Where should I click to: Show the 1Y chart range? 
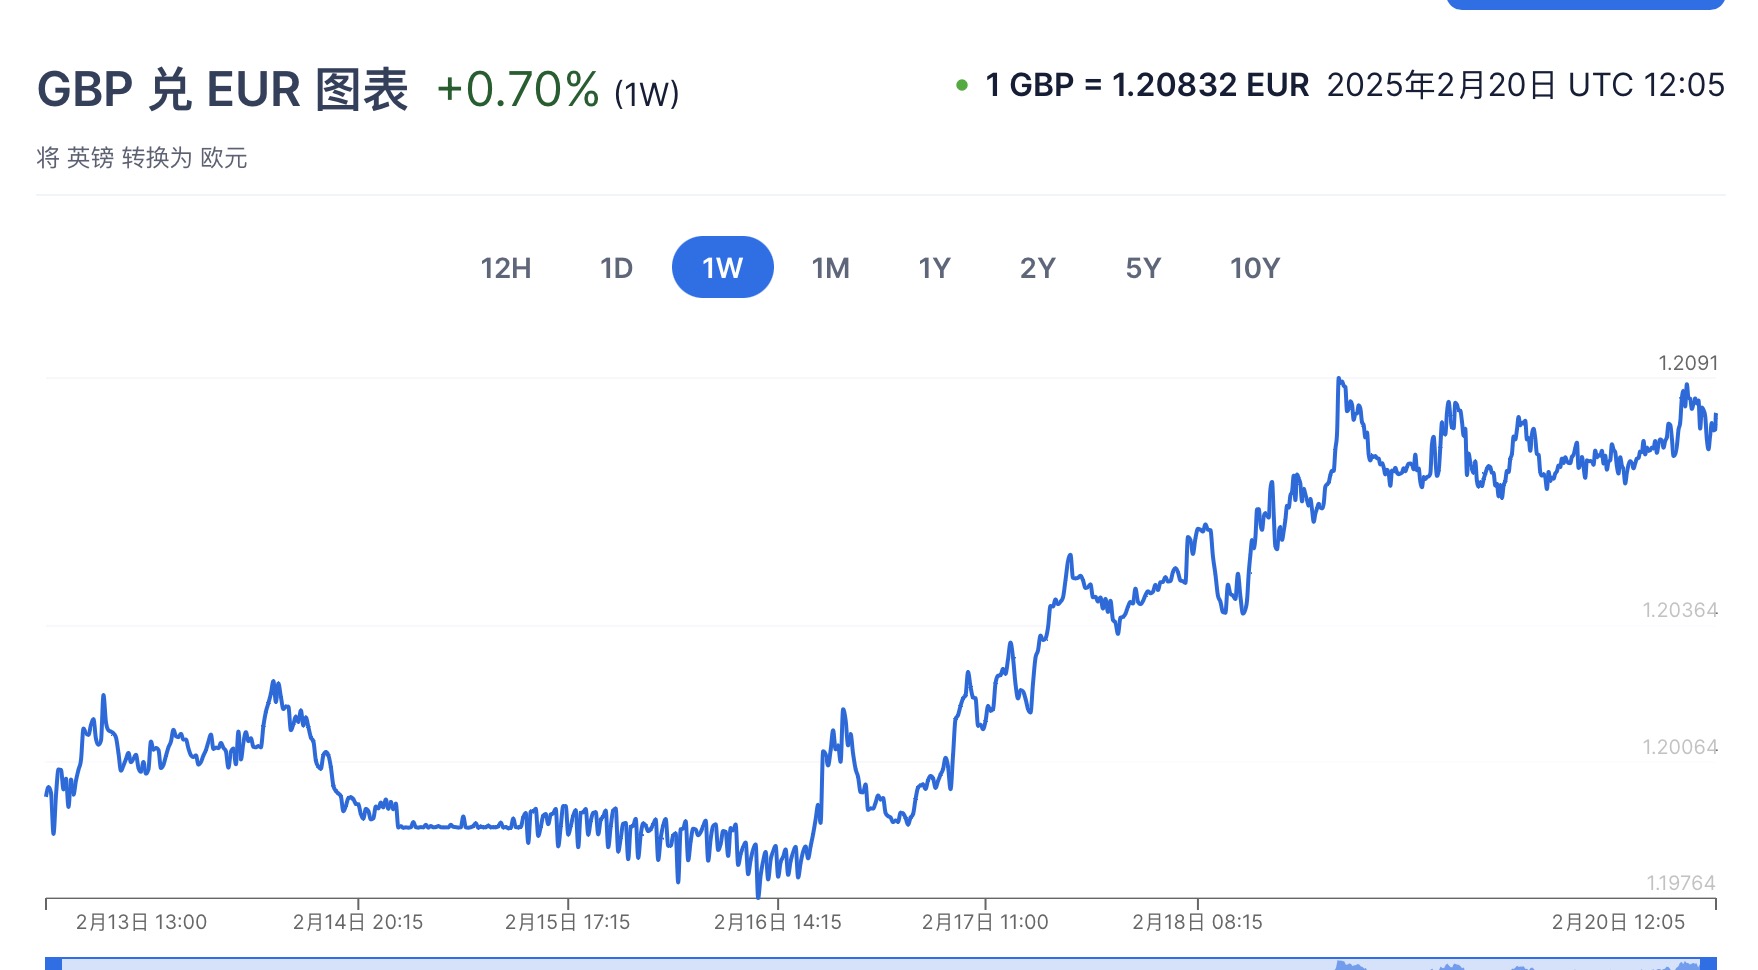(934, 268)
